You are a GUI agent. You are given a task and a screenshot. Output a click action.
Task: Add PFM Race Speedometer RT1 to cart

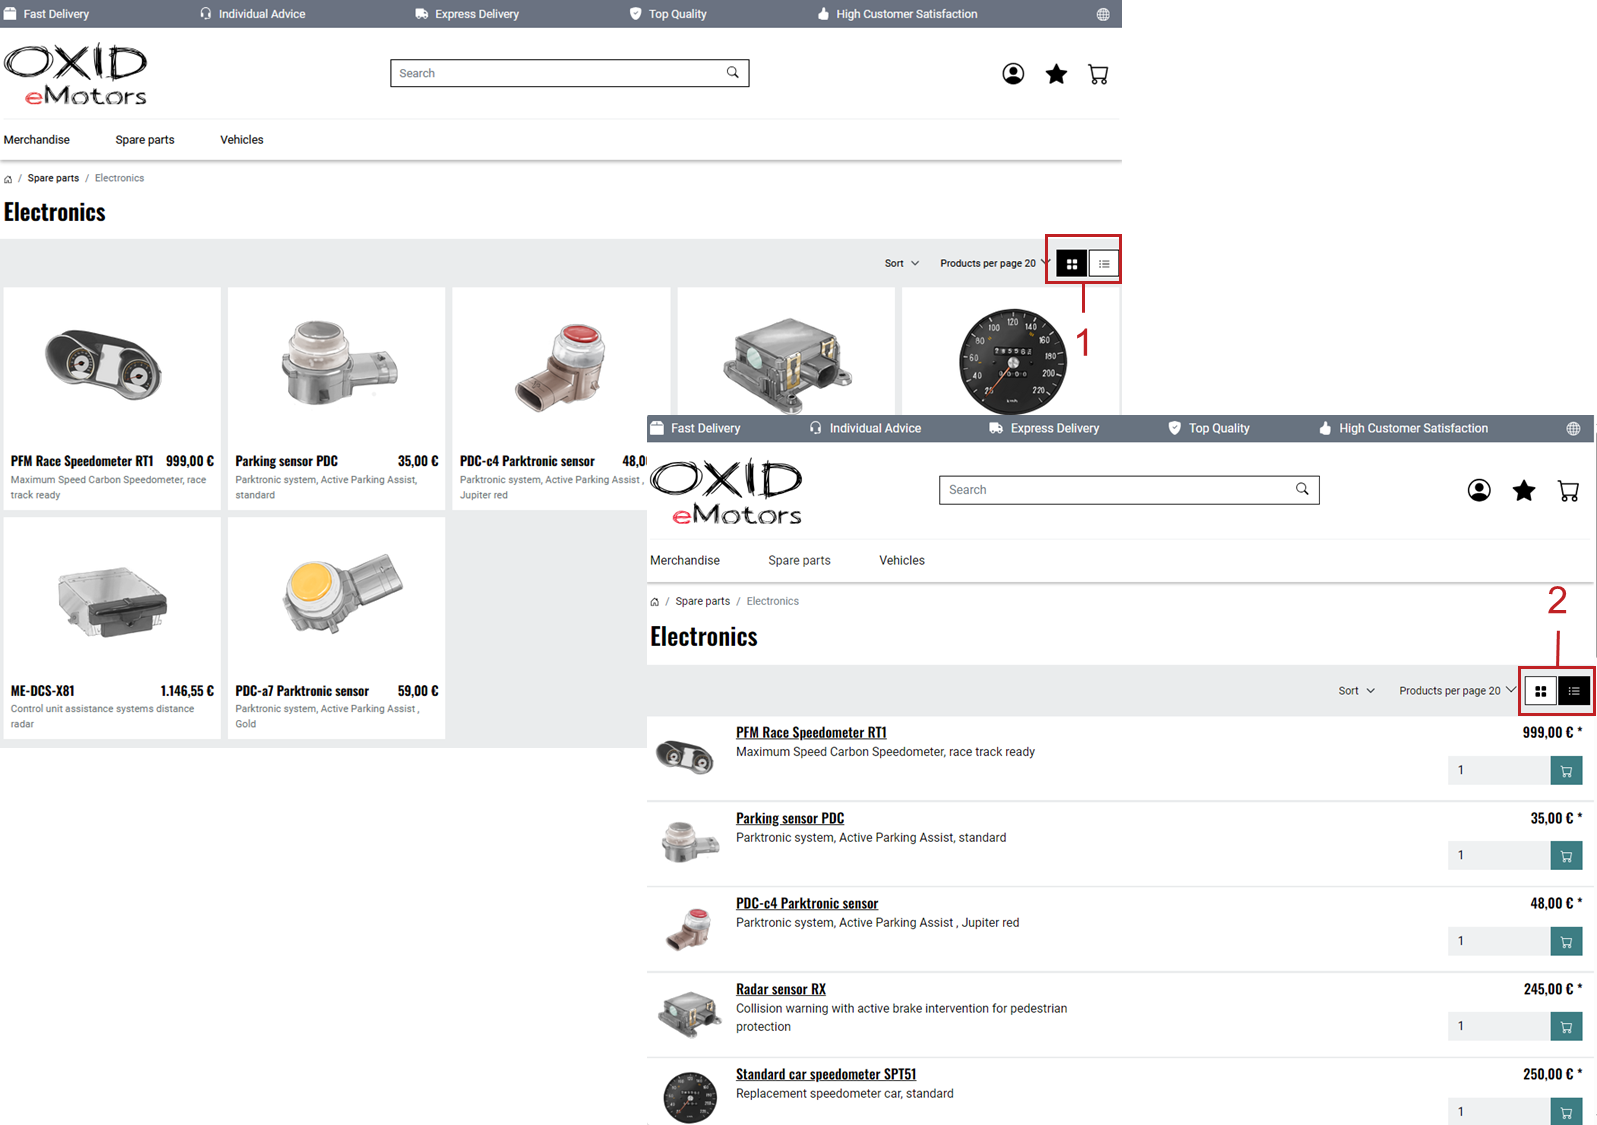(1566, 771)
